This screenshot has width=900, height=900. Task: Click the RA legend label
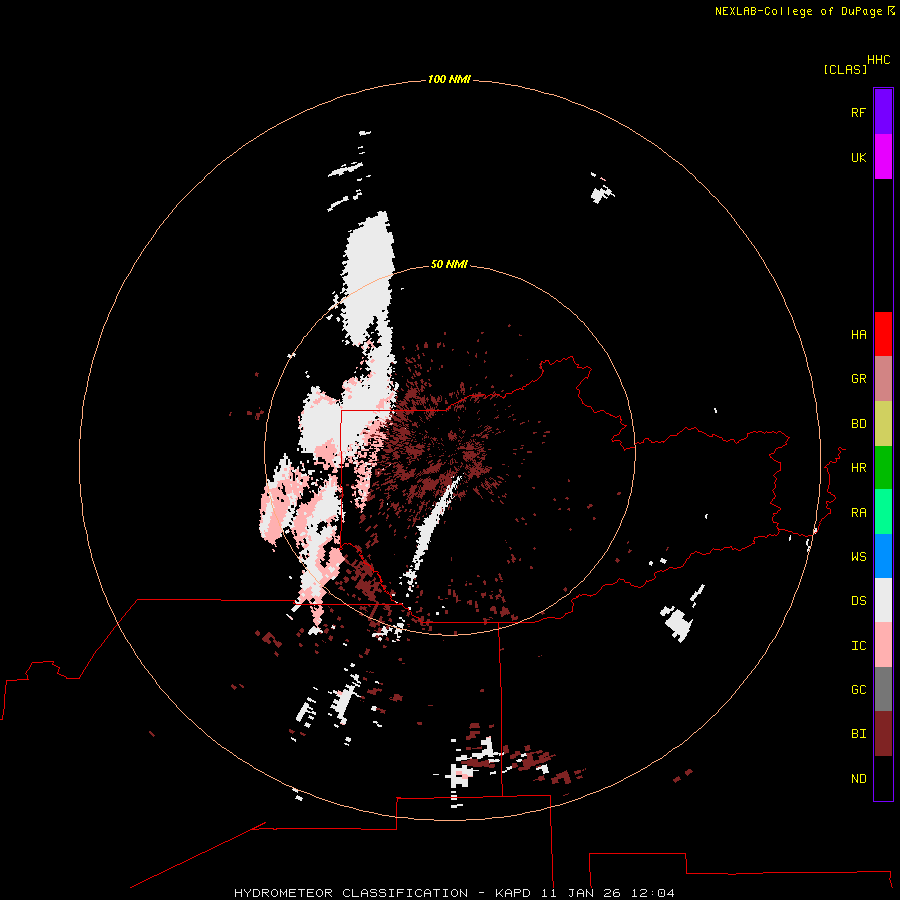(x=858, y=513)
